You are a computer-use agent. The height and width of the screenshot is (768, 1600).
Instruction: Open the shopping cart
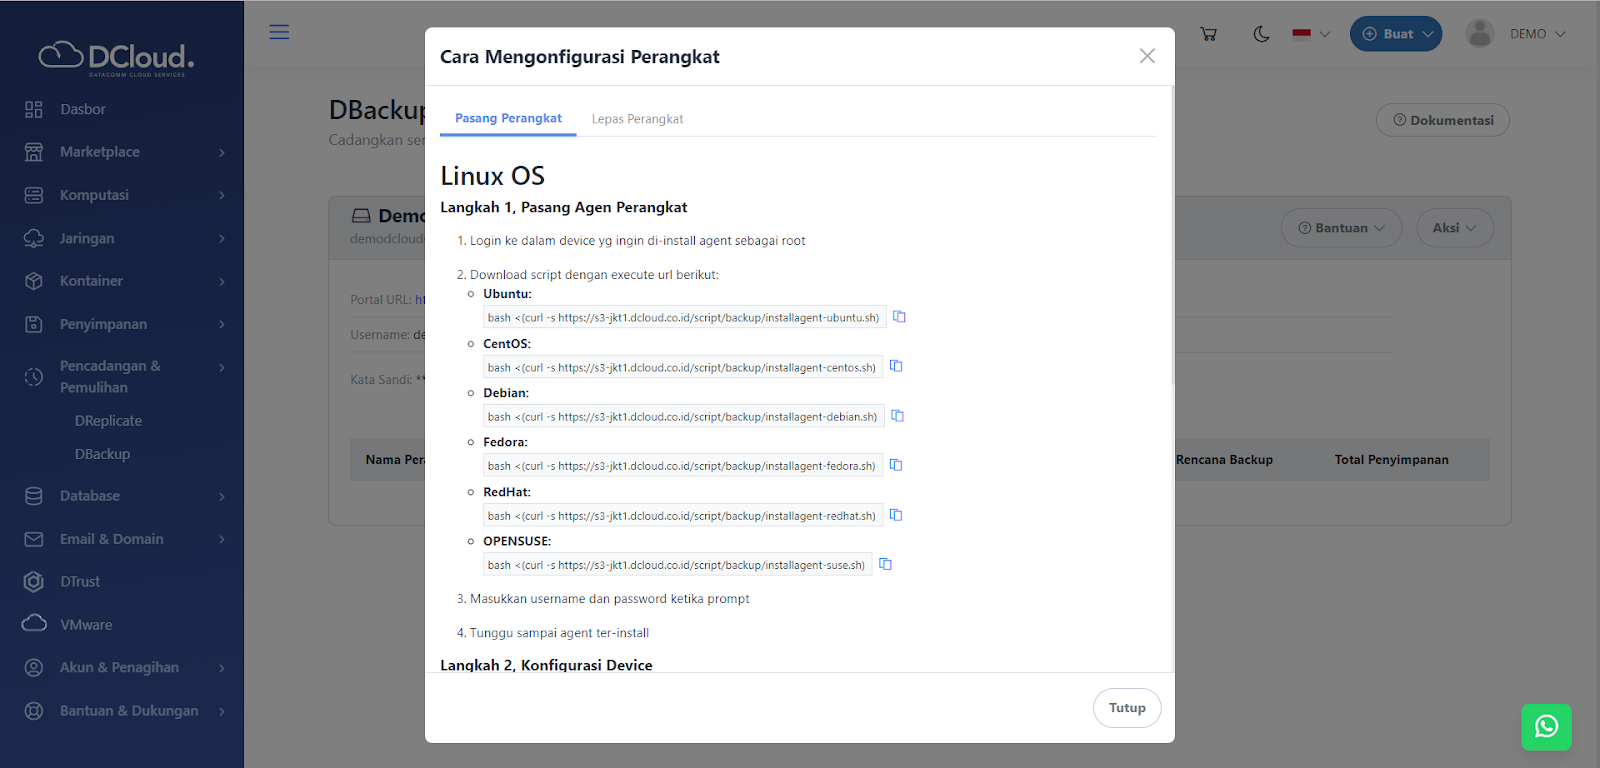click(1208, 34)
